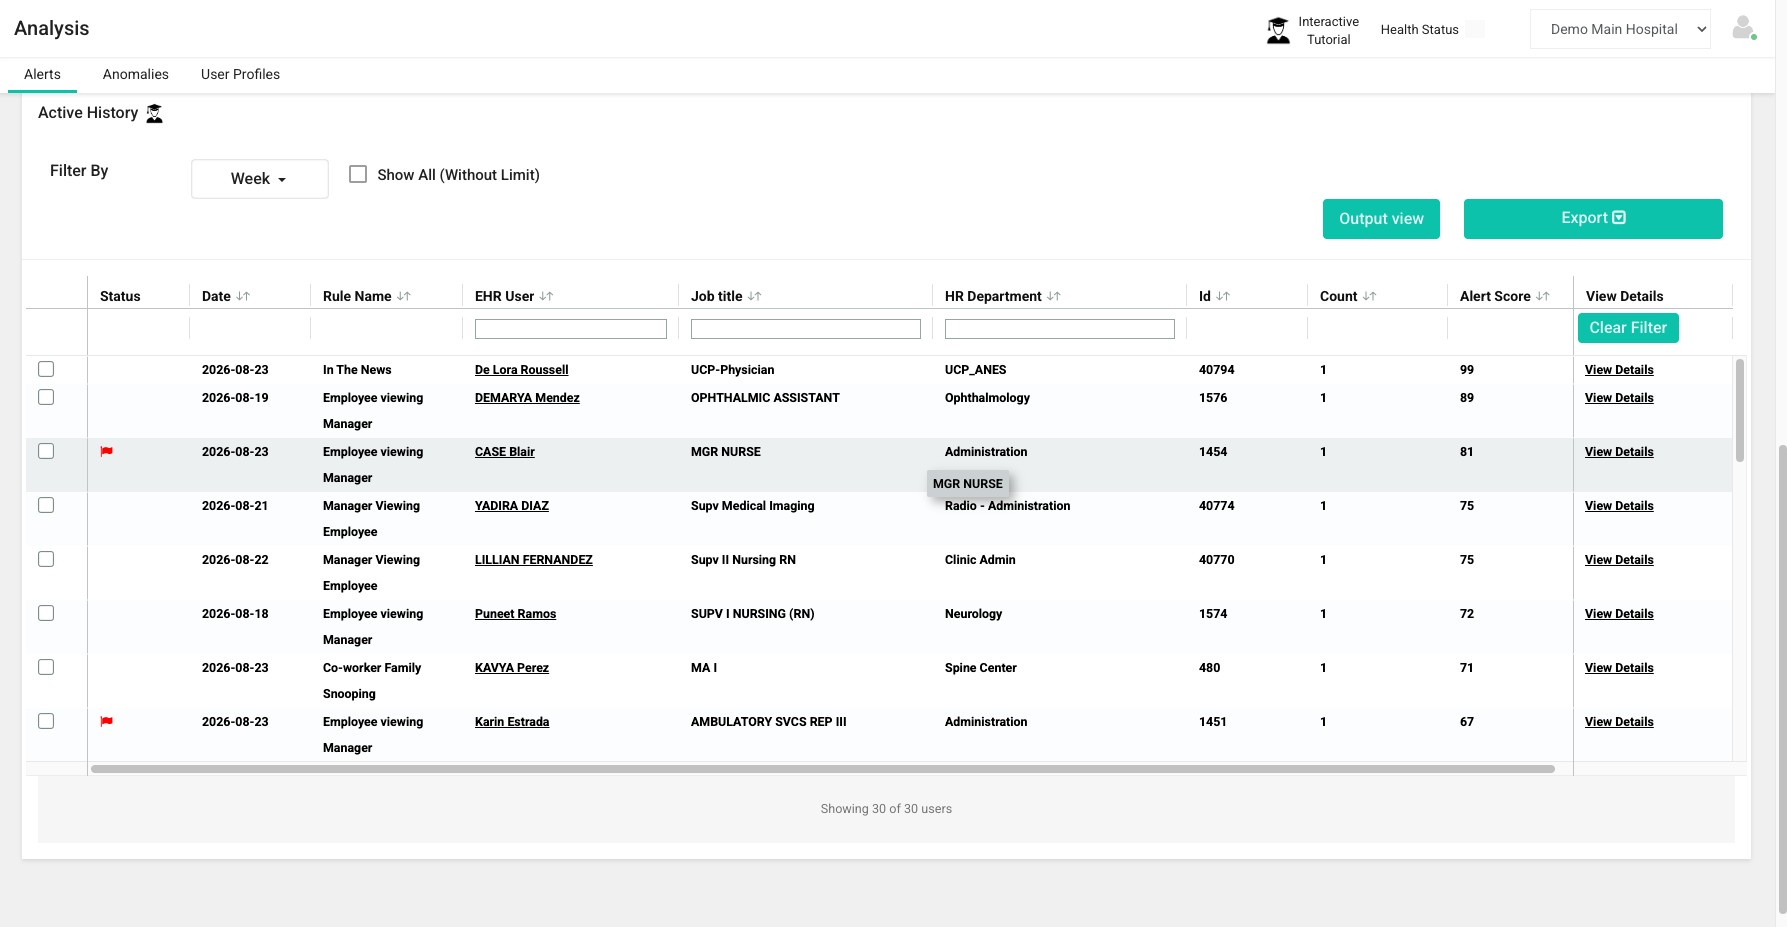The height and width of the screenshot is (927, 1787).
Task: Open the Interactive Tutorial graduate icon
Action: click(1278, 30)
